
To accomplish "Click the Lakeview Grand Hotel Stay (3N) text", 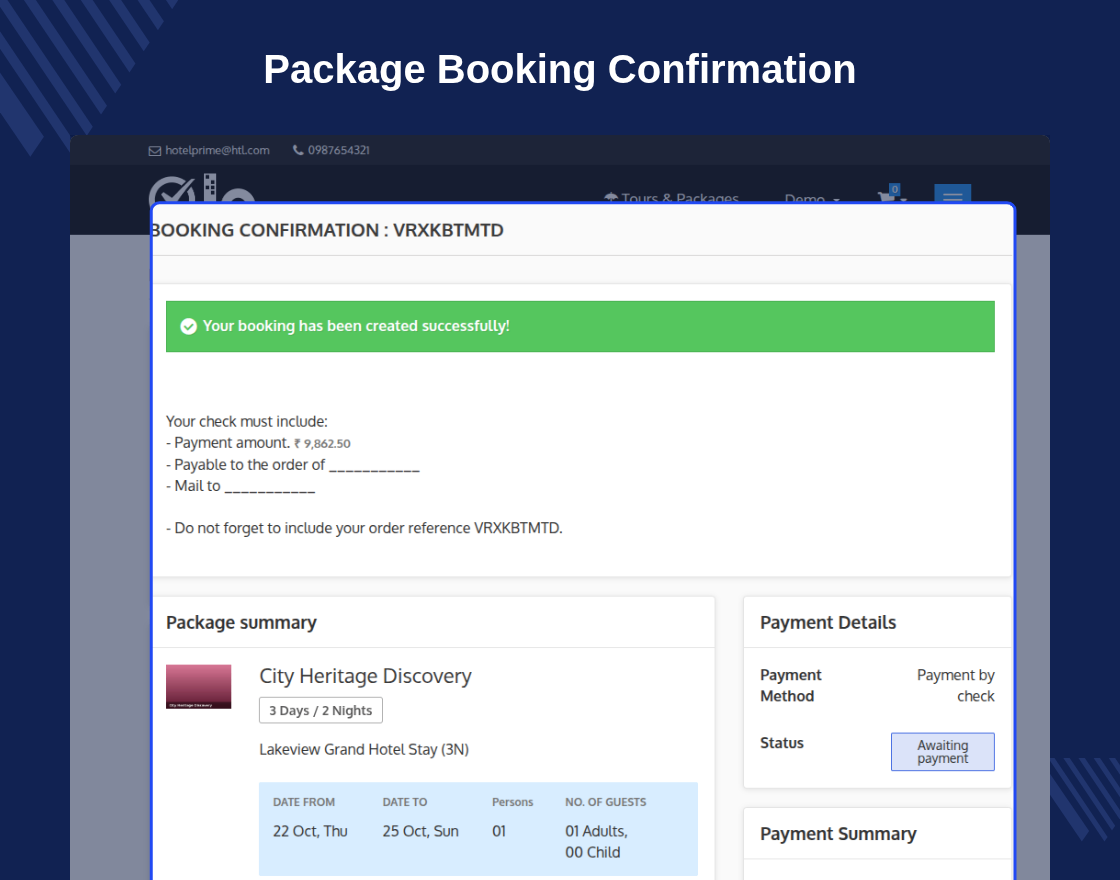I will pos(364,749).
